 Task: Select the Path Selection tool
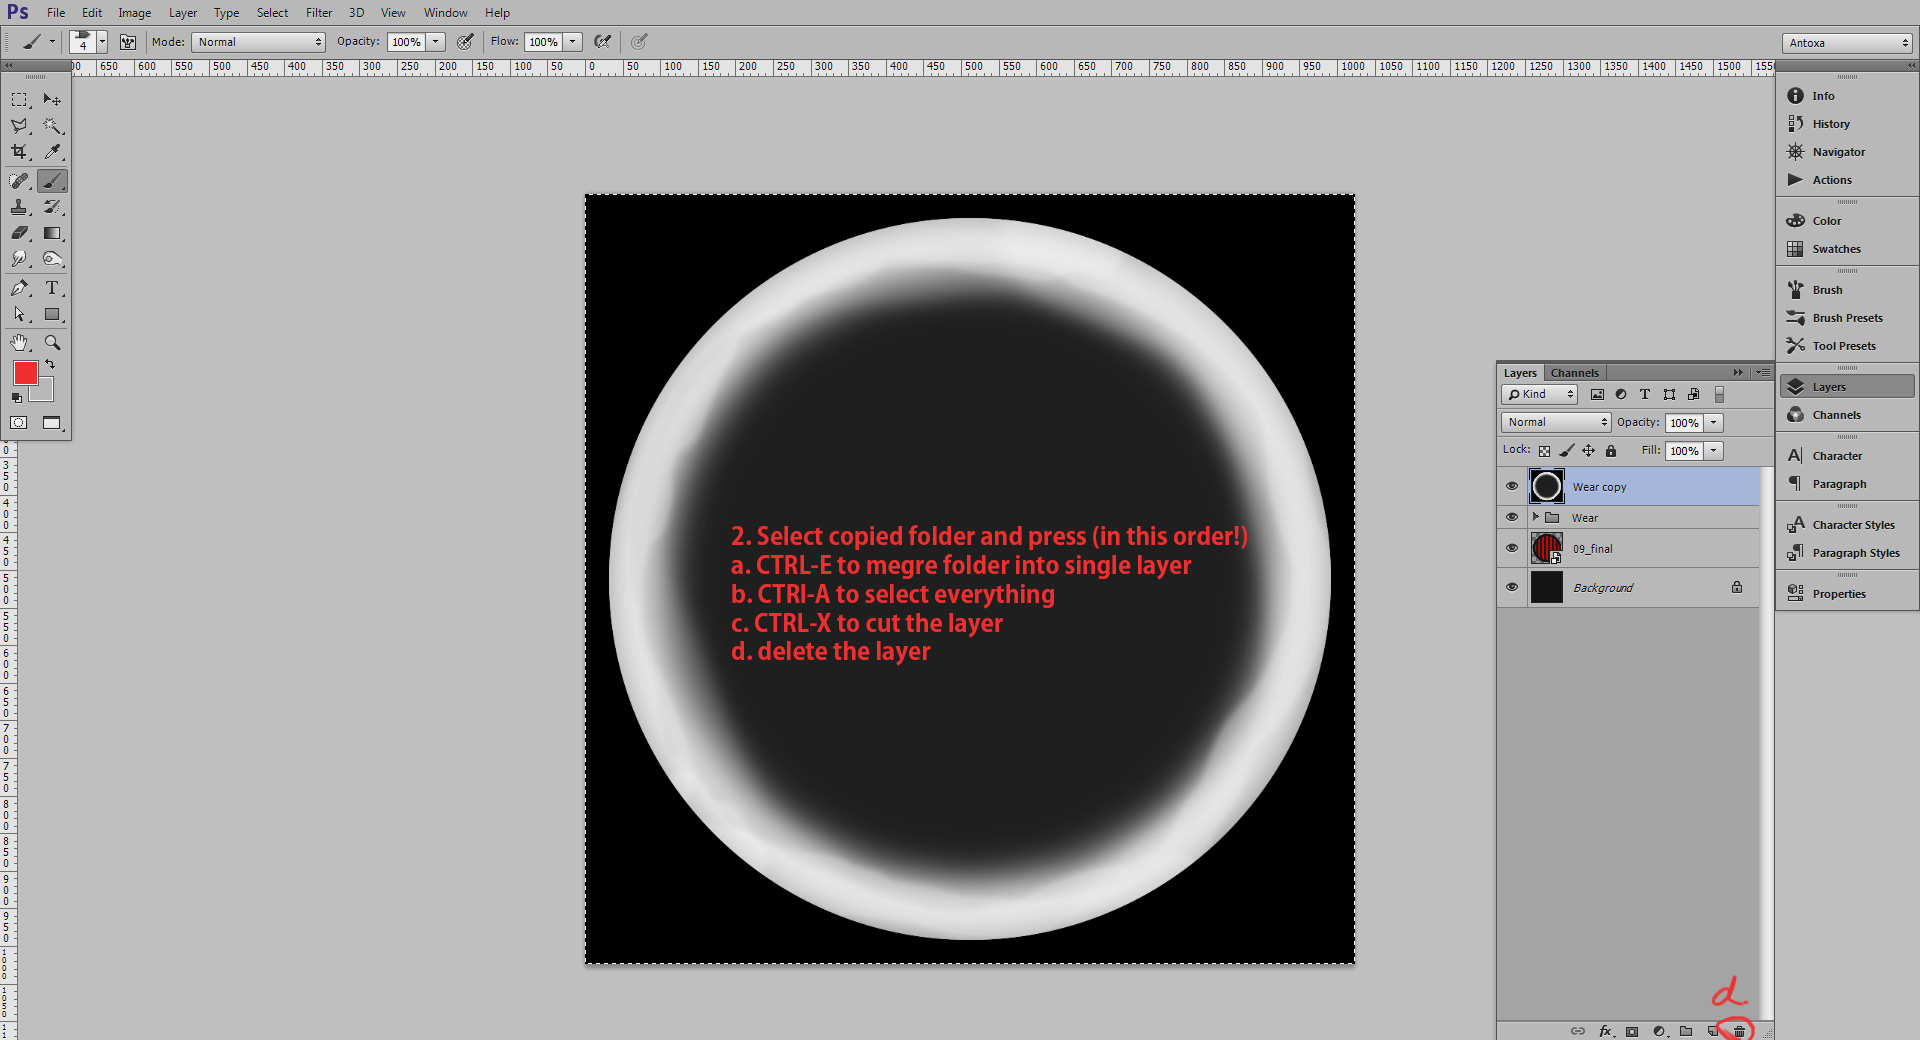click(x=19, y=314)
